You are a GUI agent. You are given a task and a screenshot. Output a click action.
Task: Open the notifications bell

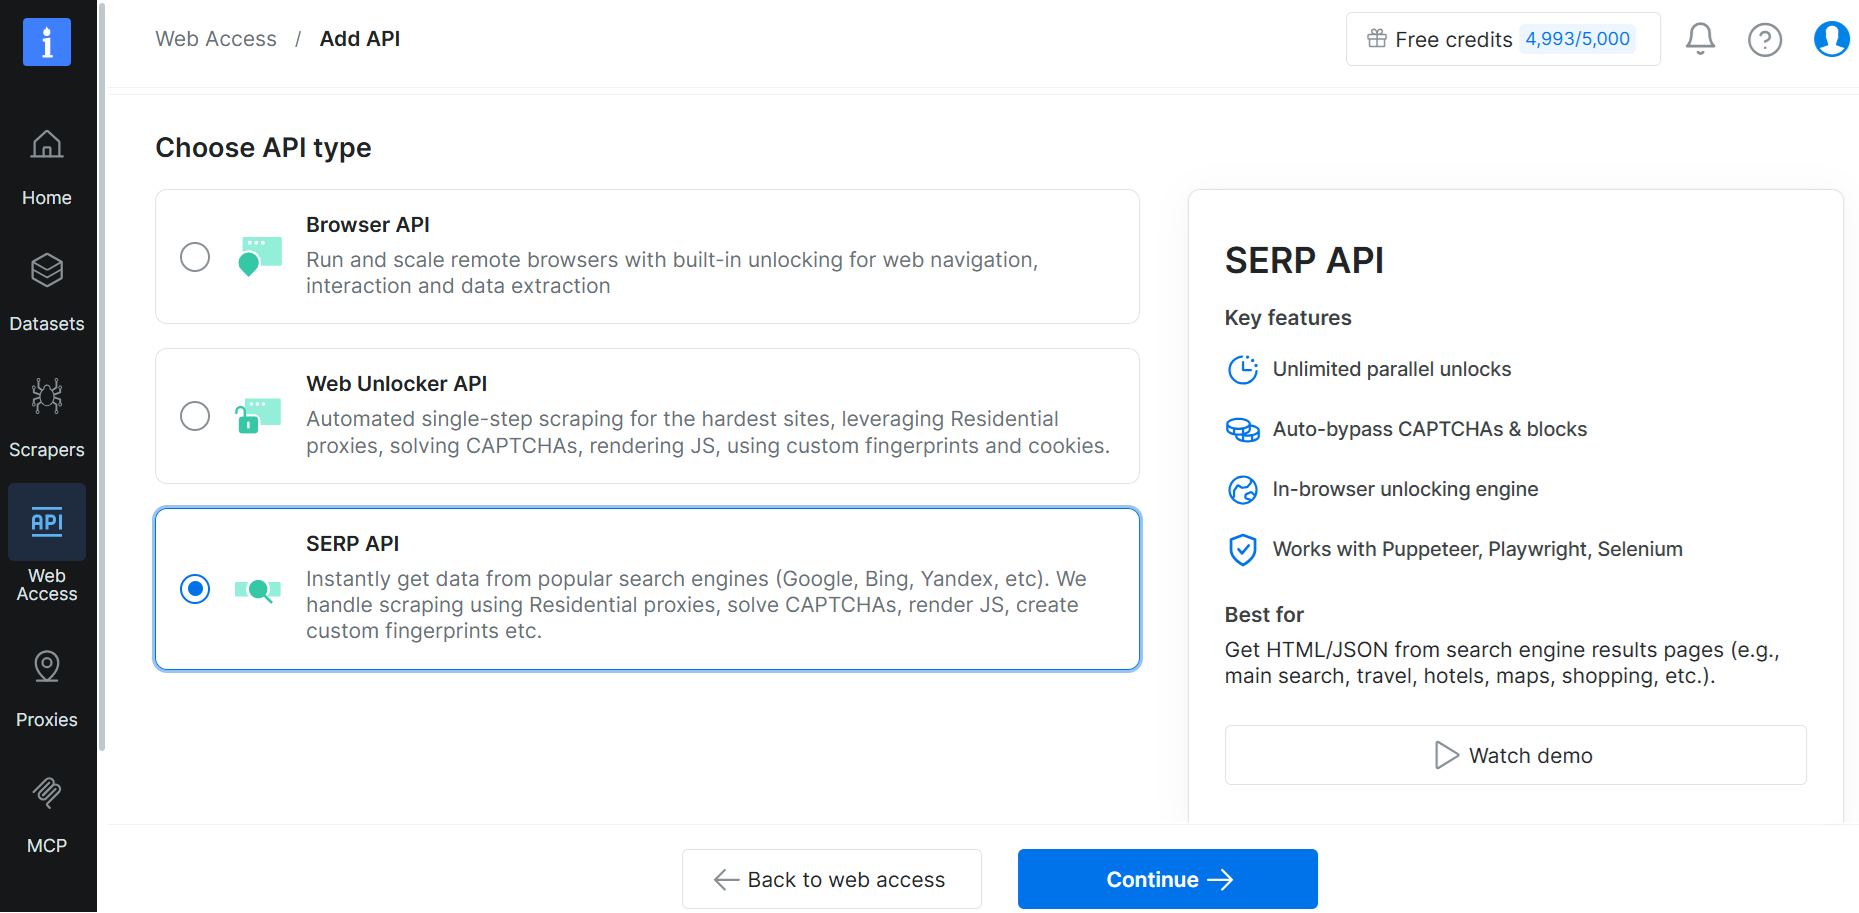click(x=1700, y=39)
